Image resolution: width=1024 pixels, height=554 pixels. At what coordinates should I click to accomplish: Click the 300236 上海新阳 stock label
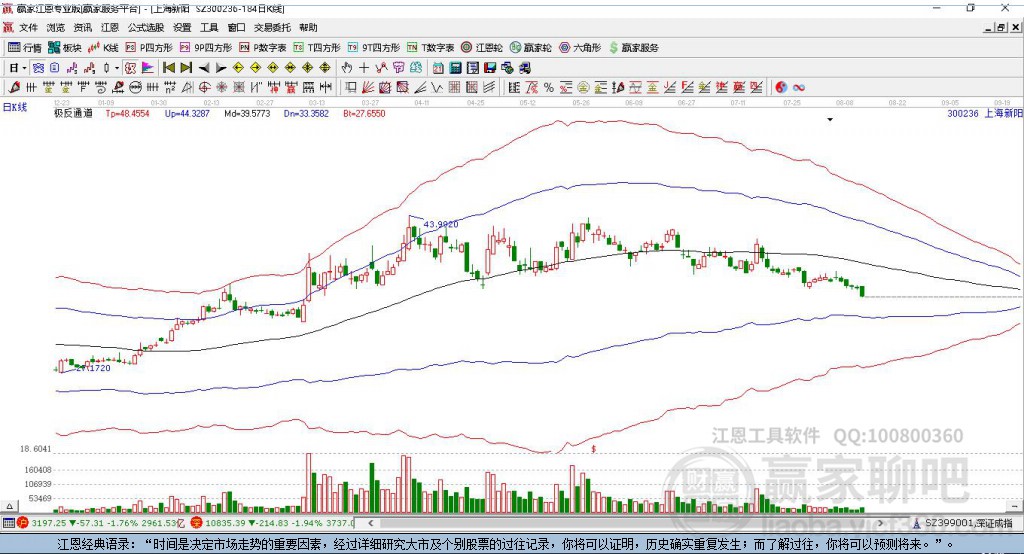click(985, 113)
